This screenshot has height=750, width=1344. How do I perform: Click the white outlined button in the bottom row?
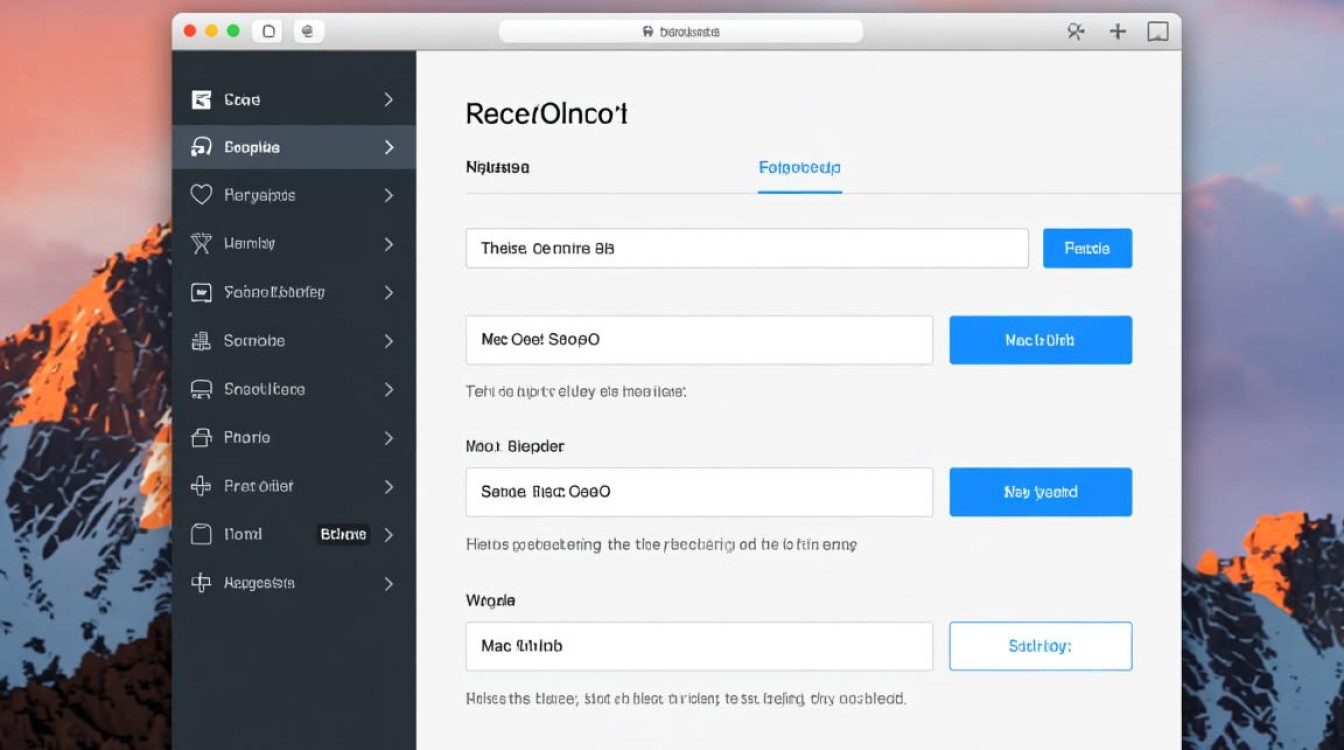(1040, 646)
